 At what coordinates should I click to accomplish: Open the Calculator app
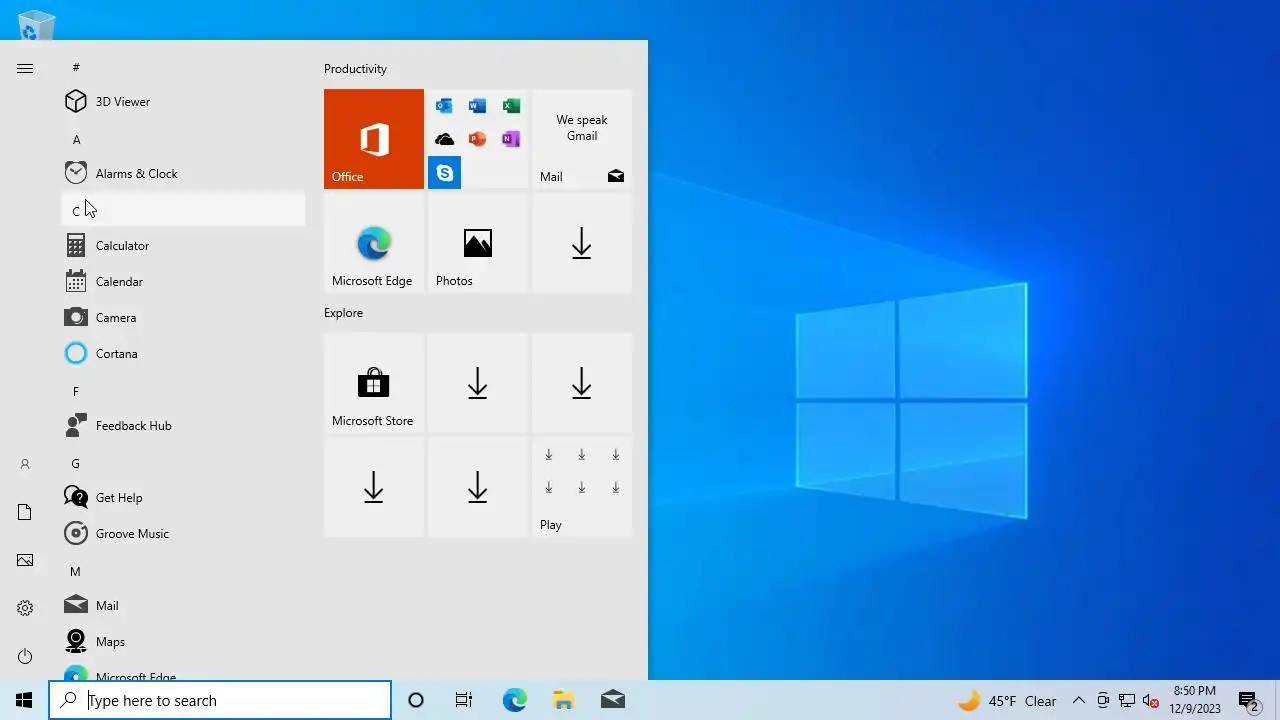pyautogui.click(x=183, y=245)
